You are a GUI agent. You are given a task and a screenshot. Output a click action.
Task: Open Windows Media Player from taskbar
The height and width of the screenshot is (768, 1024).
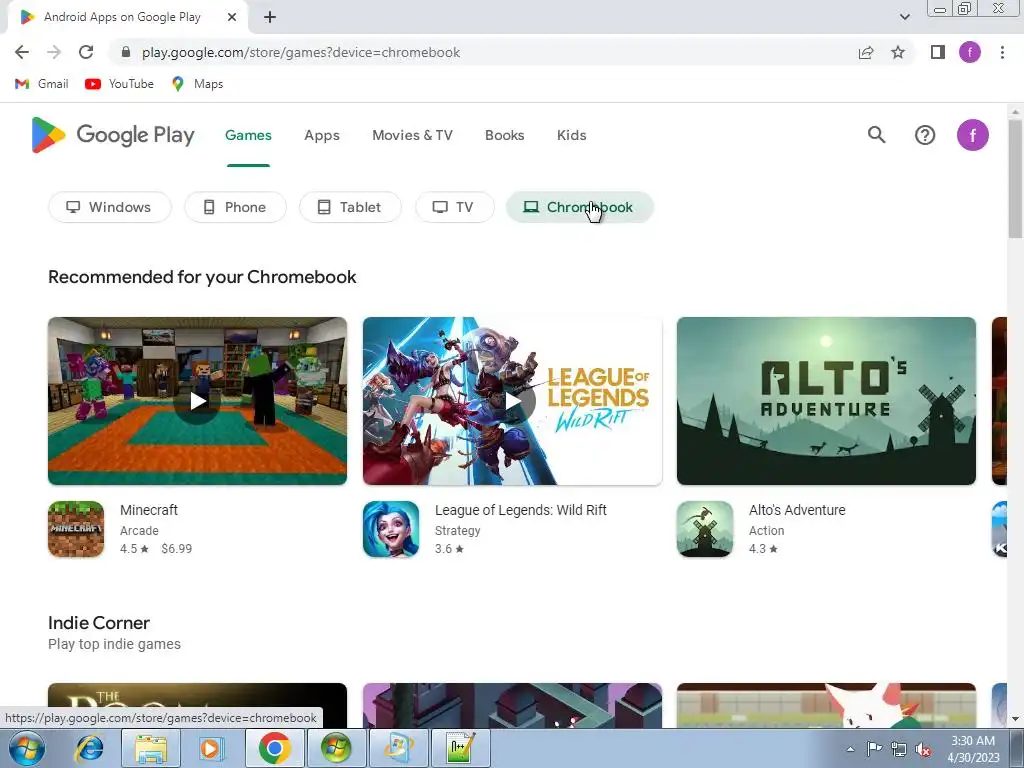pyautogui.click(x=211, y=748)
